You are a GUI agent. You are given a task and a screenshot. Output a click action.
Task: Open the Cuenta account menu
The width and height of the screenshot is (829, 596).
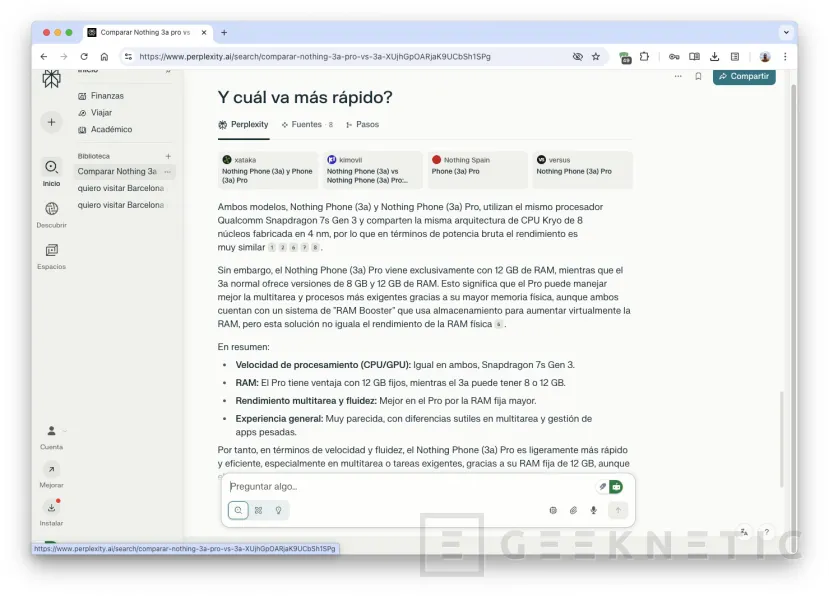coord(51,437)
